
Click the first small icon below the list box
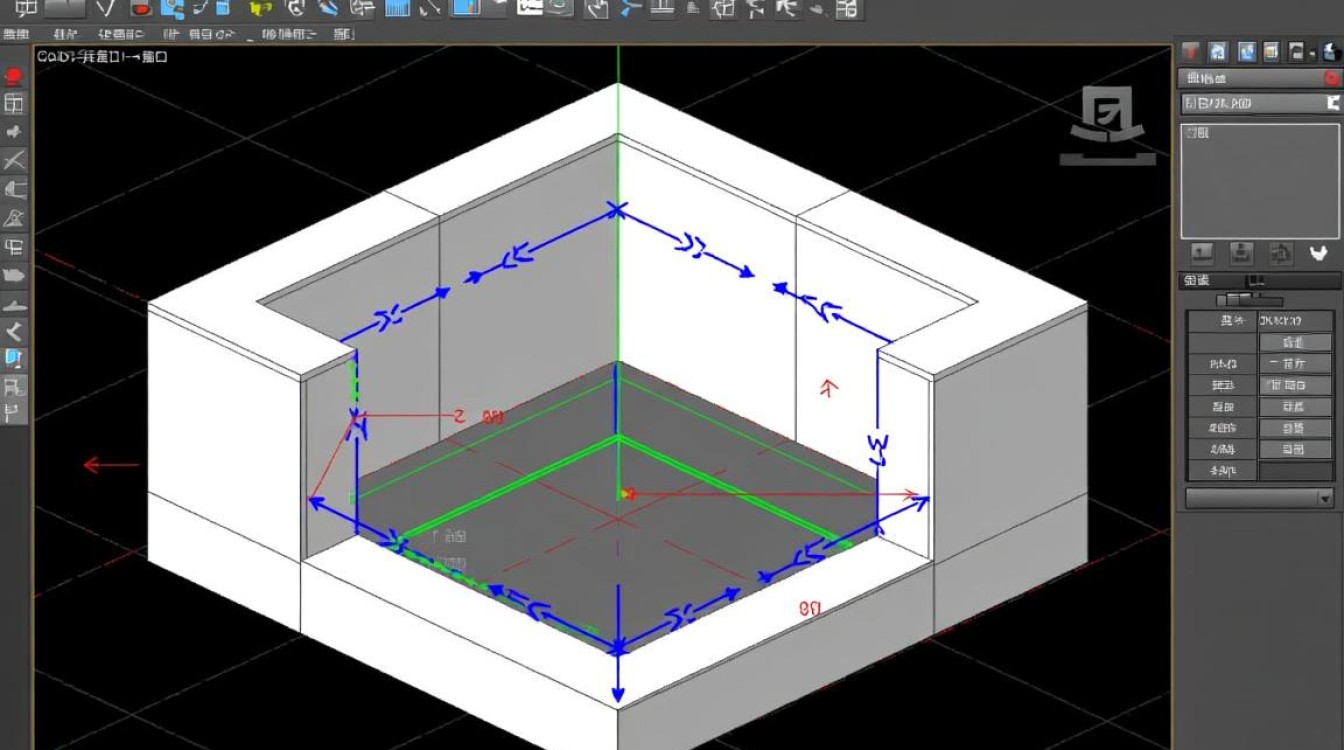[1203, 253]
